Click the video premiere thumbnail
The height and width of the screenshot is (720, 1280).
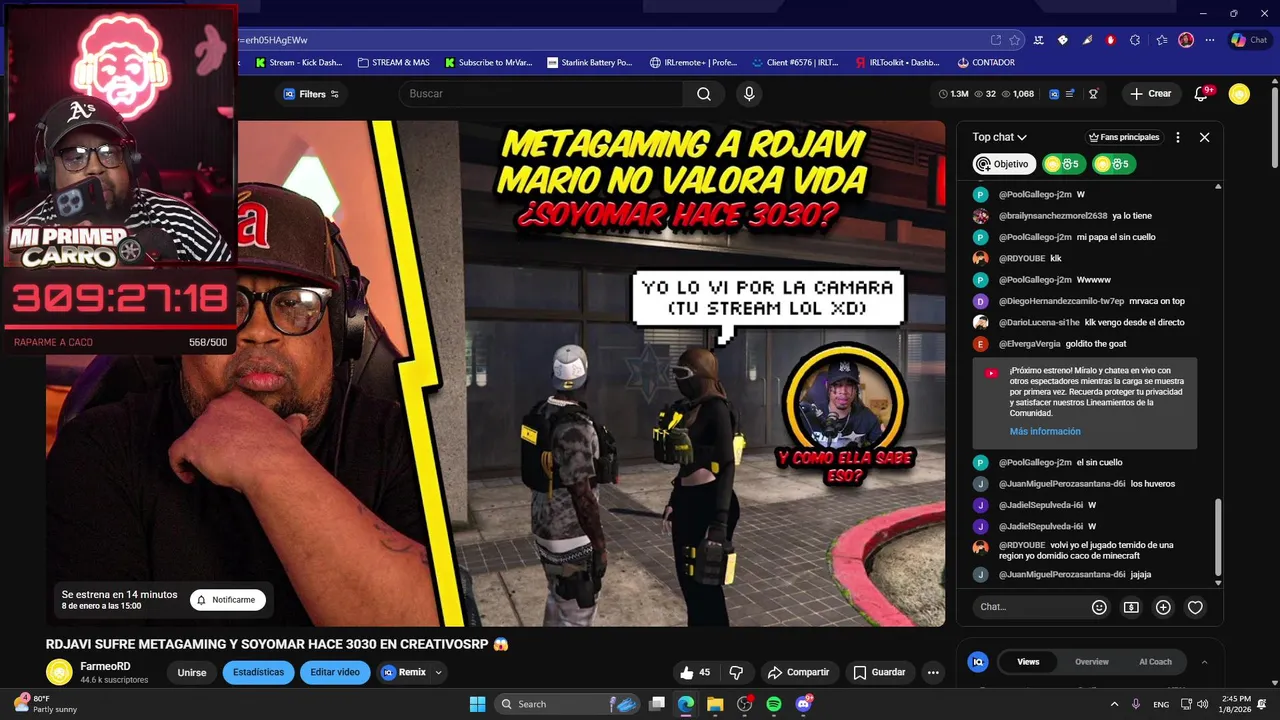pos(495,373)
